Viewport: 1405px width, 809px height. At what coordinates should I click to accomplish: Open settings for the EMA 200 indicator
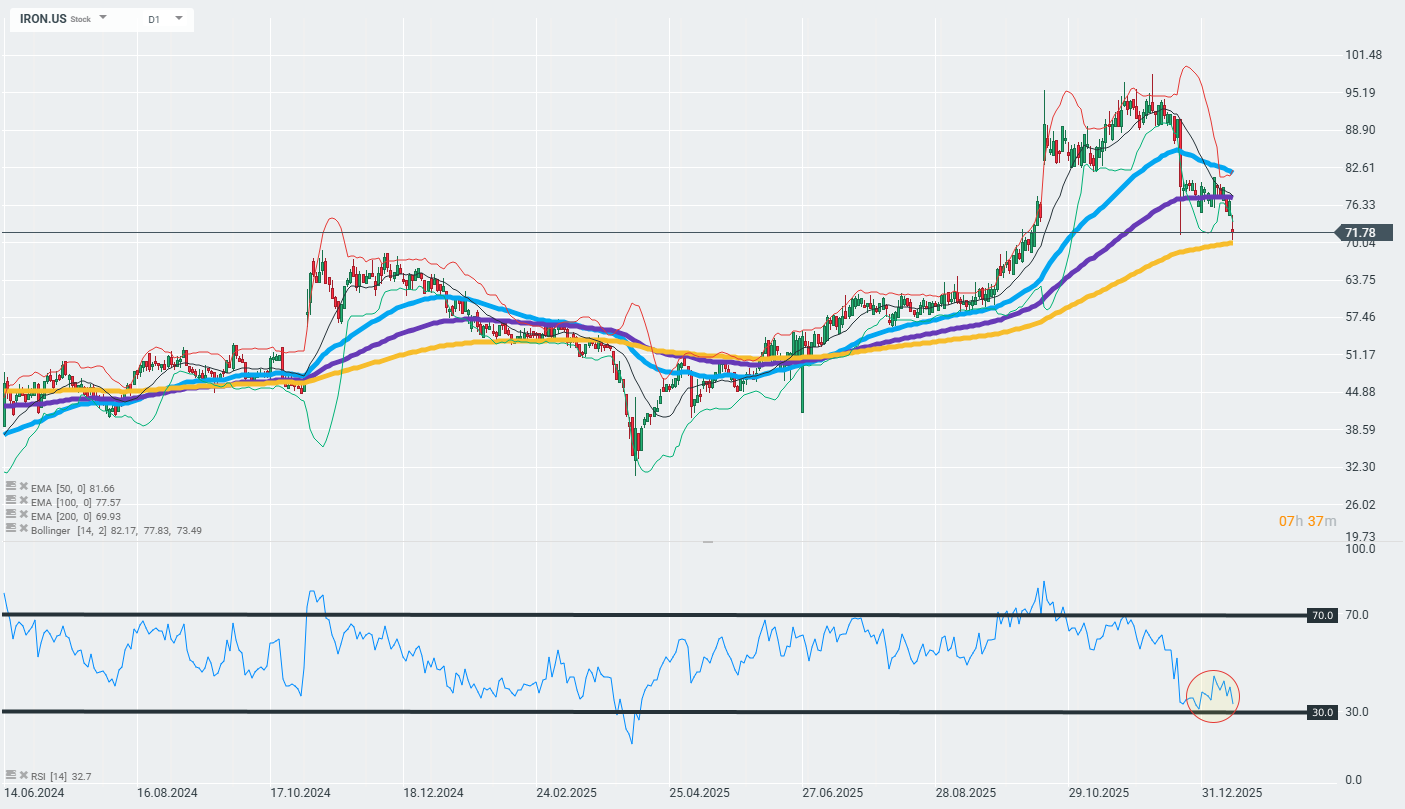point(10,515)
